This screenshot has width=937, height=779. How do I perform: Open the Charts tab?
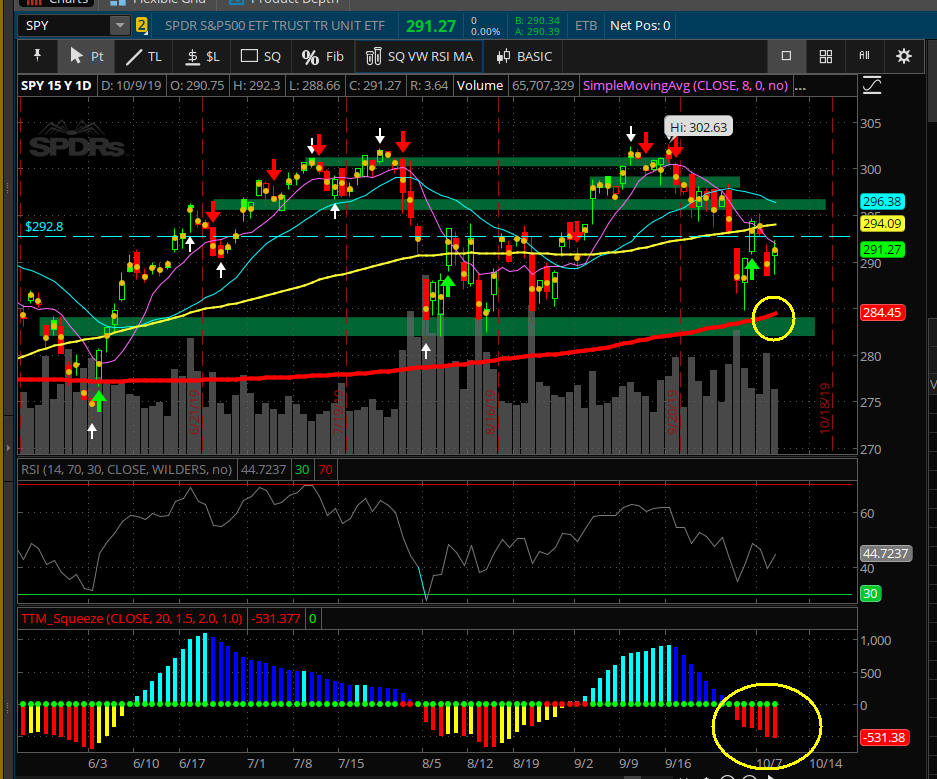coord(60,3)
